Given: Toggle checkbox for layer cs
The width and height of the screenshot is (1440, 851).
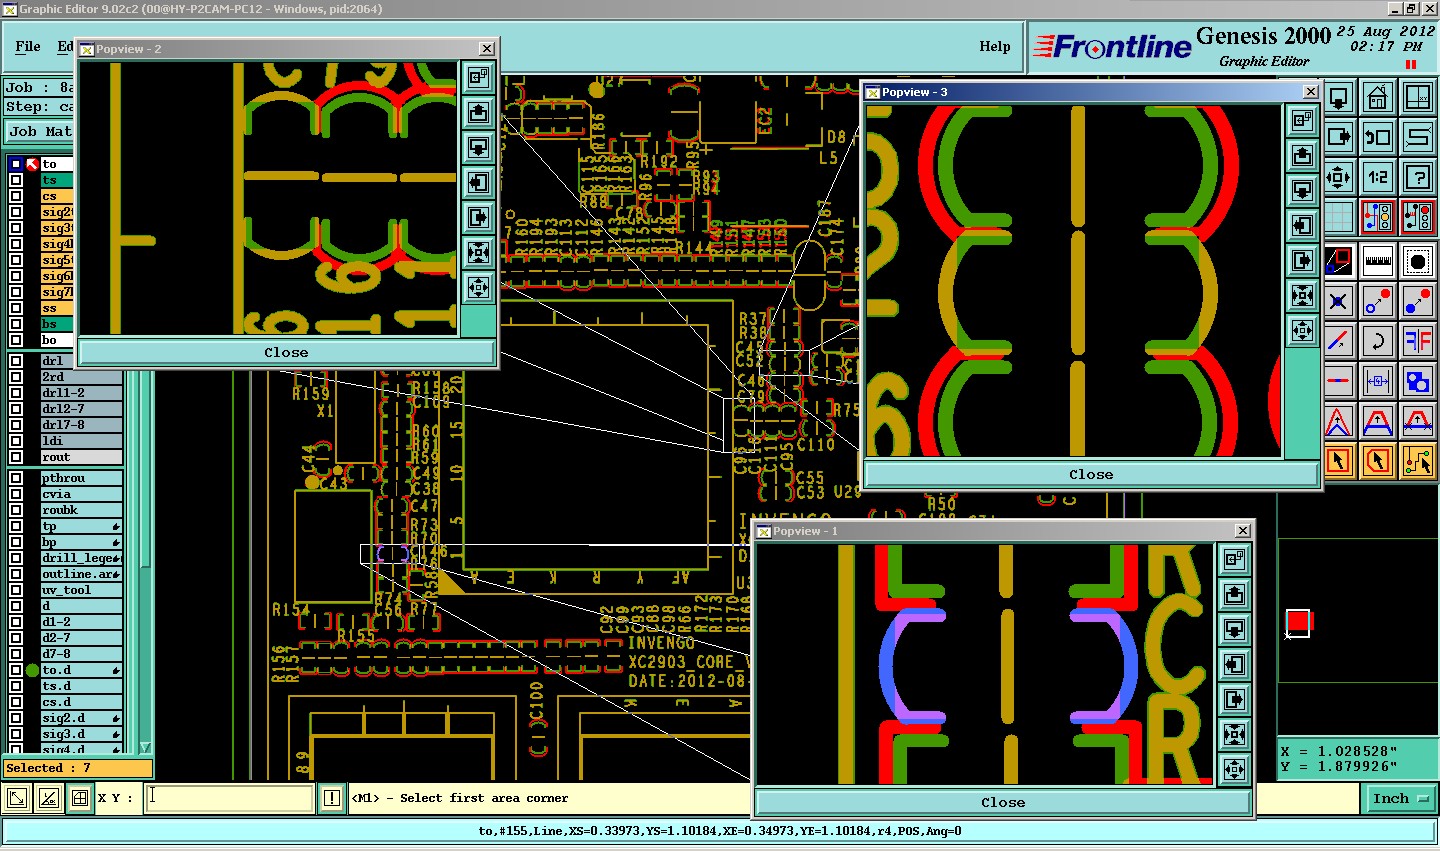Looking at the screenshot, I should 16,196.
